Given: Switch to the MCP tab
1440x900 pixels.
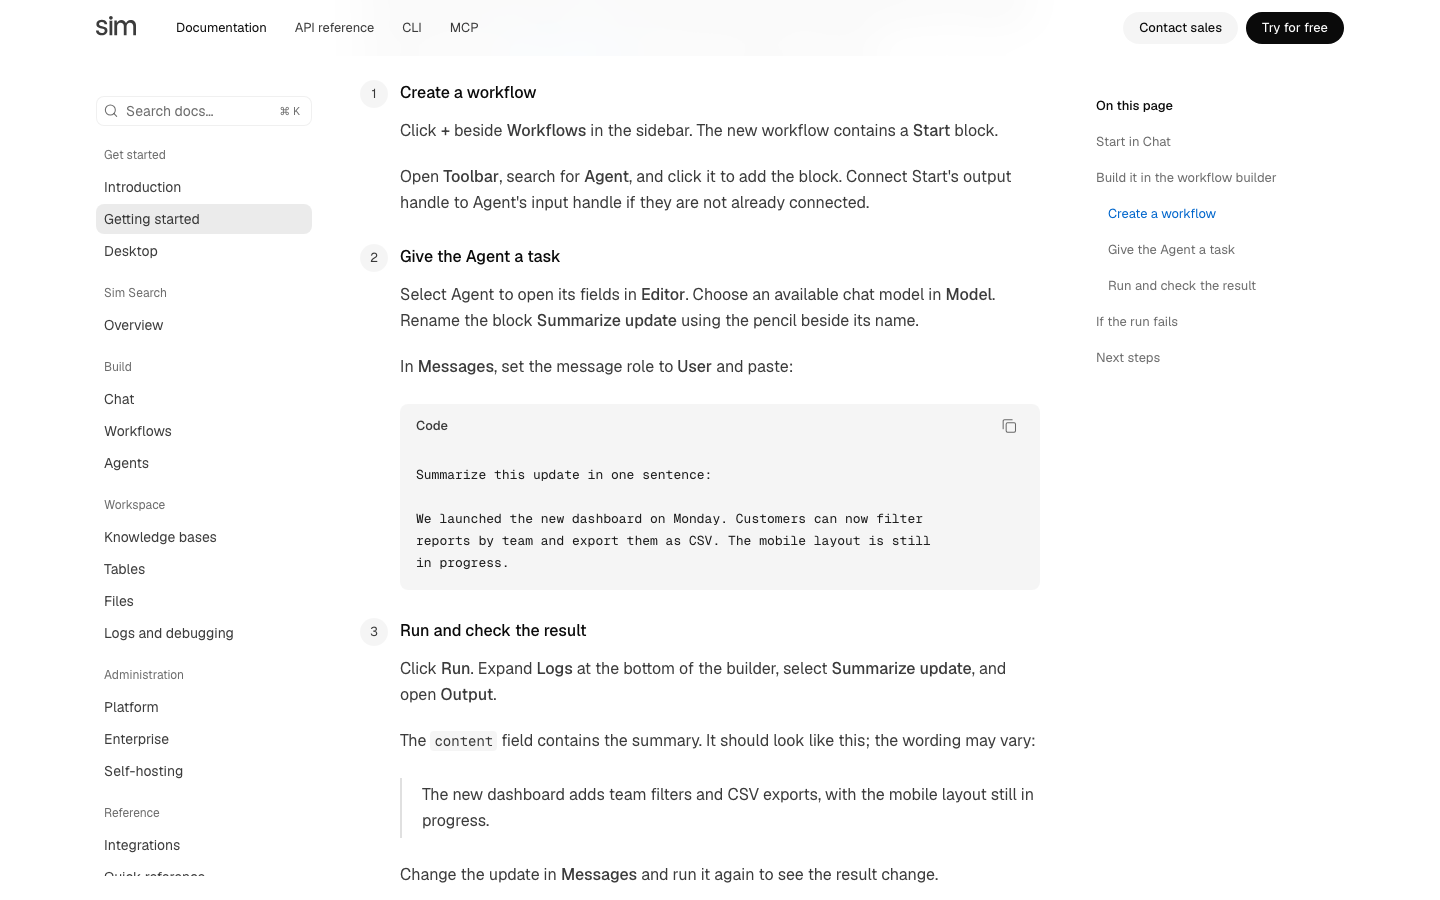Looking at the screenshot, I should pyautogui.click(x=464, y=28).
